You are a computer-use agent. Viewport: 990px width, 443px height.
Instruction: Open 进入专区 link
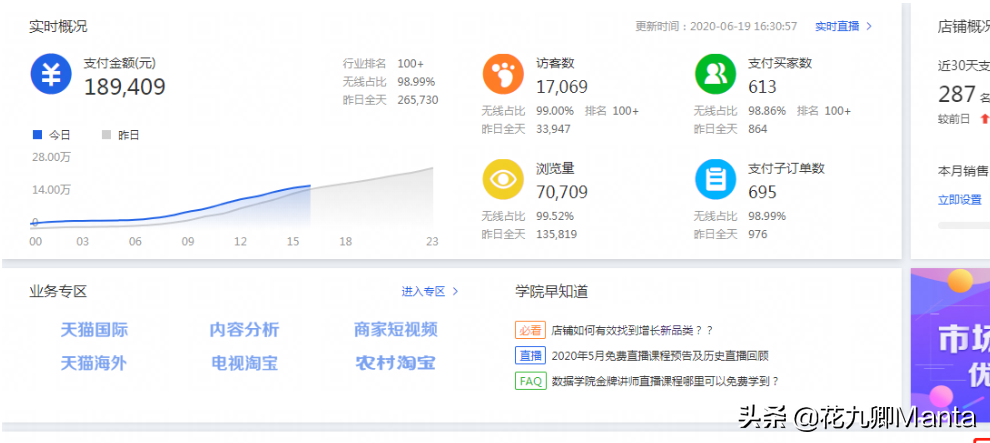424,292
